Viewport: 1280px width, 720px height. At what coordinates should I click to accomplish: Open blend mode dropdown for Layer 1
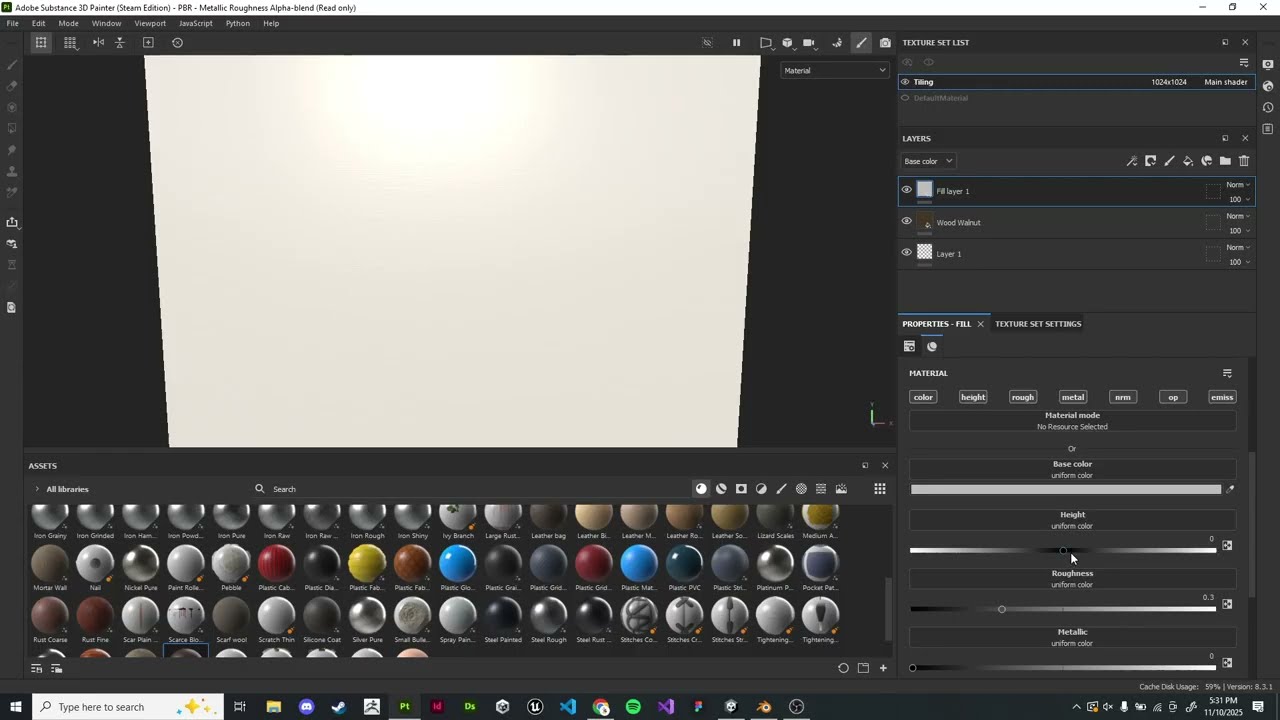(x=1238, y=247)
